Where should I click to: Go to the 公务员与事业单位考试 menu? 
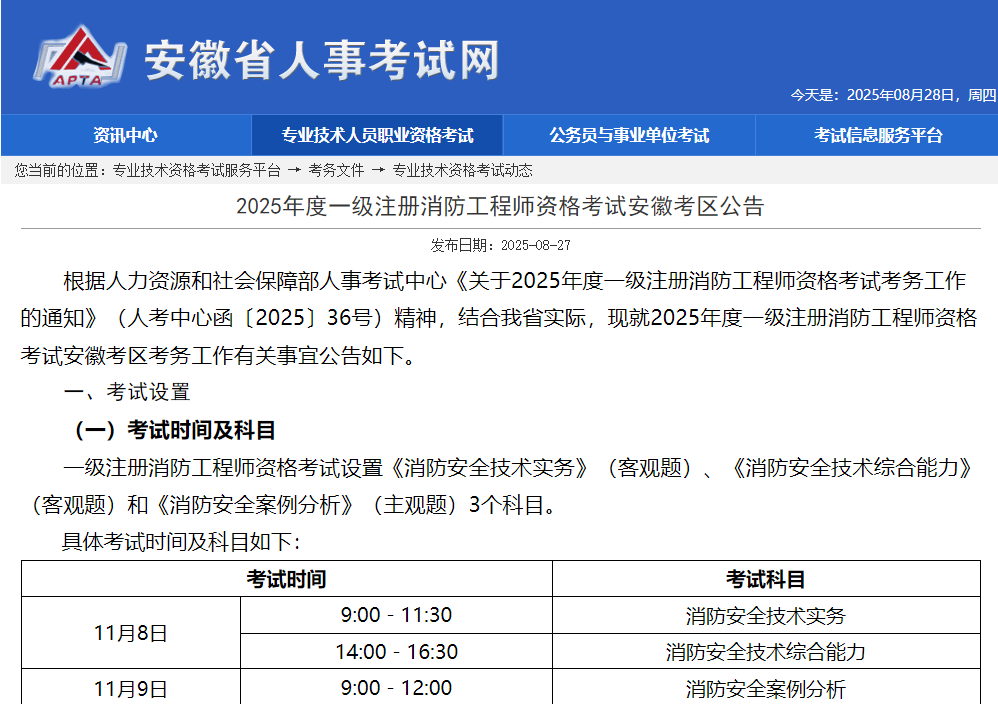(629, 135)
